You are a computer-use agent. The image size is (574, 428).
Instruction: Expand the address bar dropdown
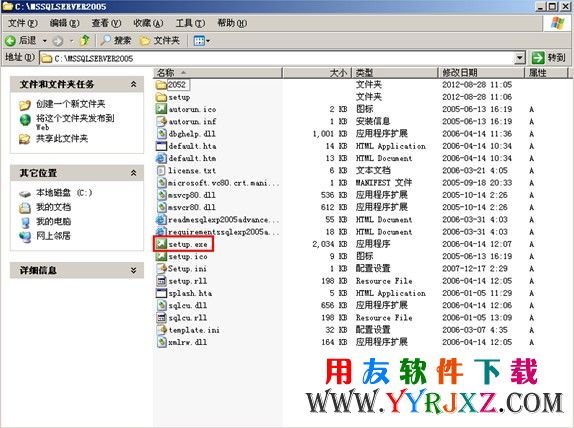pos(519,58)
